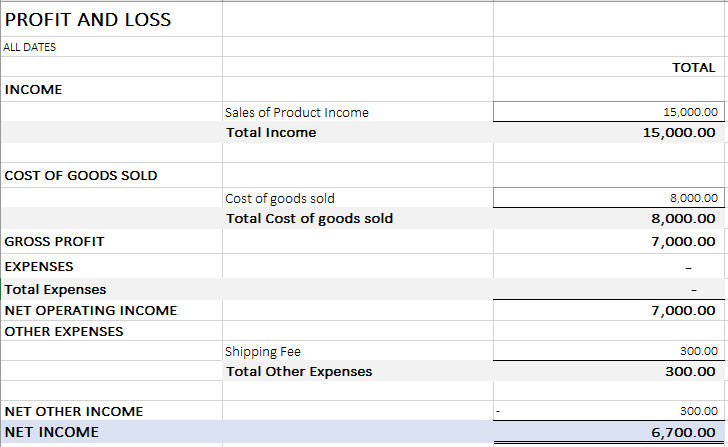This screenshot has height=447, width=728.
Task: Click the COST OF GOODS SOLD section heading
Action: [81, 175]
